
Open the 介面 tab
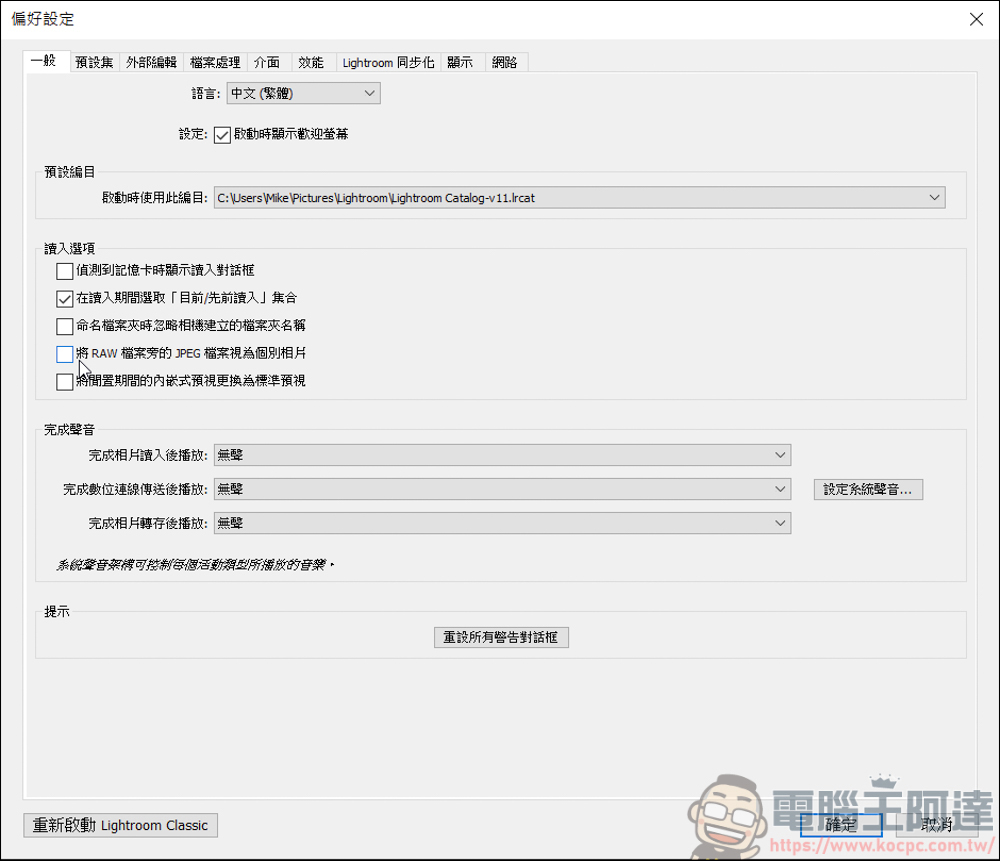coord(267,63)
